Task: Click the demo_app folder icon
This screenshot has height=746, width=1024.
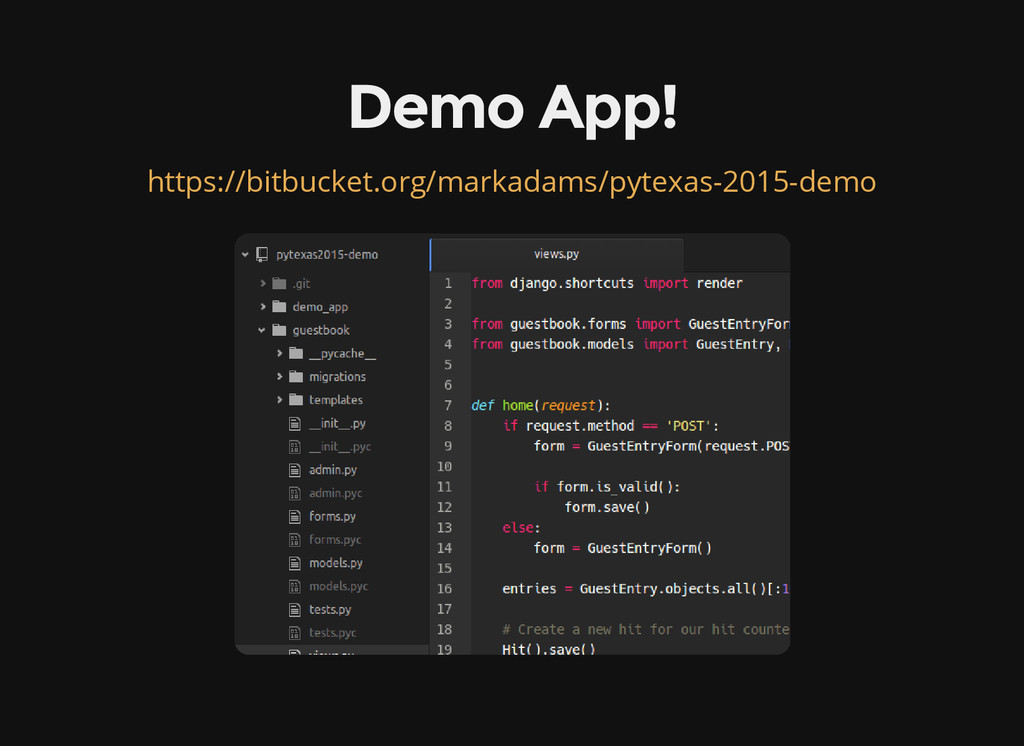Action: 279,307
